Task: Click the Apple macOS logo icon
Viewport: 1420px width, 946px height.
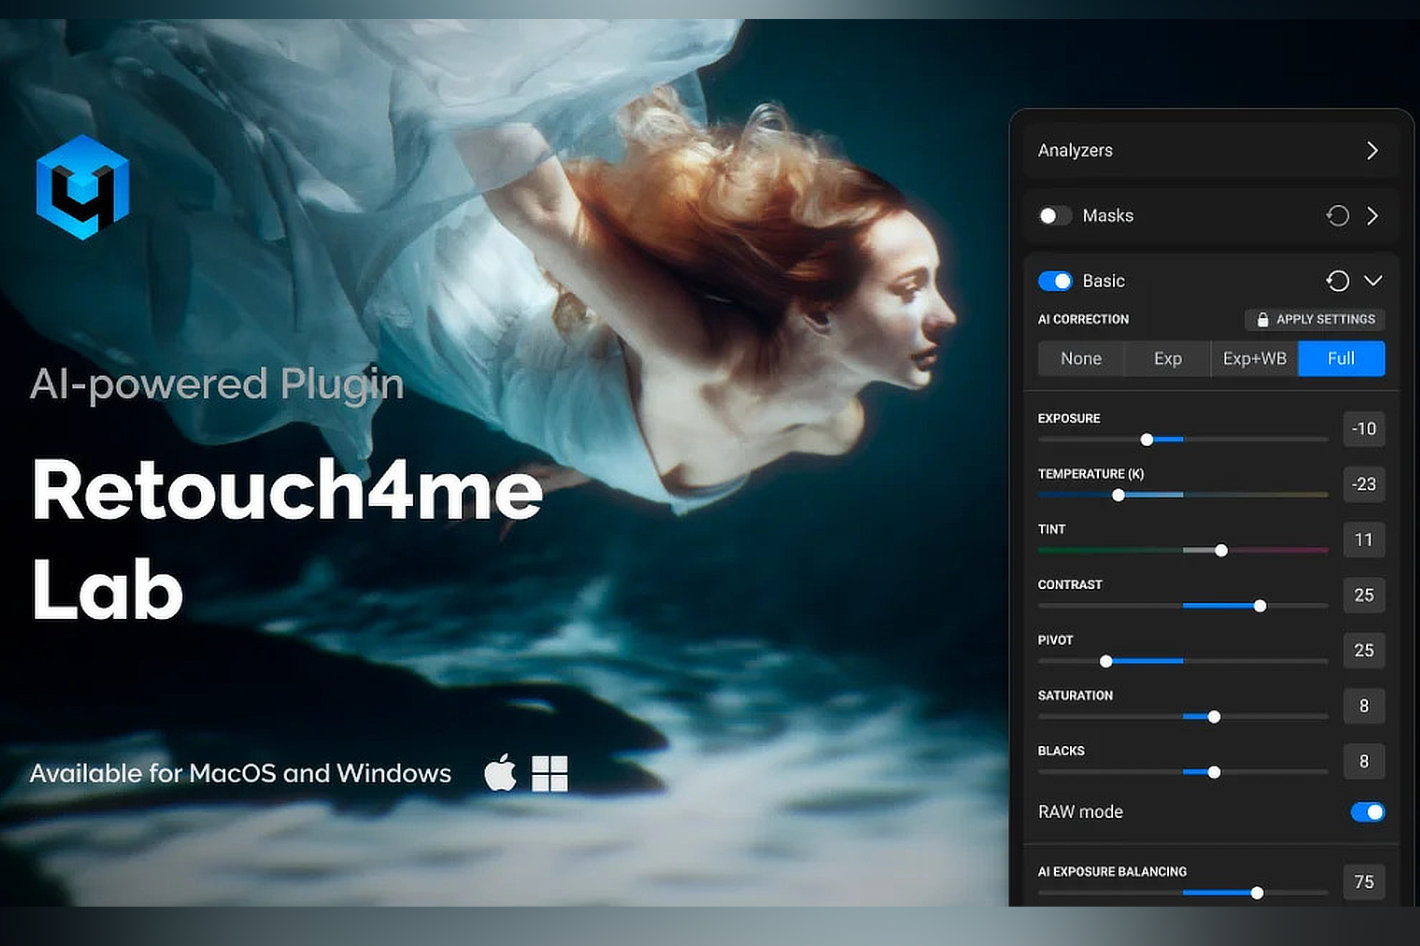Action: [x=500, y=773]
